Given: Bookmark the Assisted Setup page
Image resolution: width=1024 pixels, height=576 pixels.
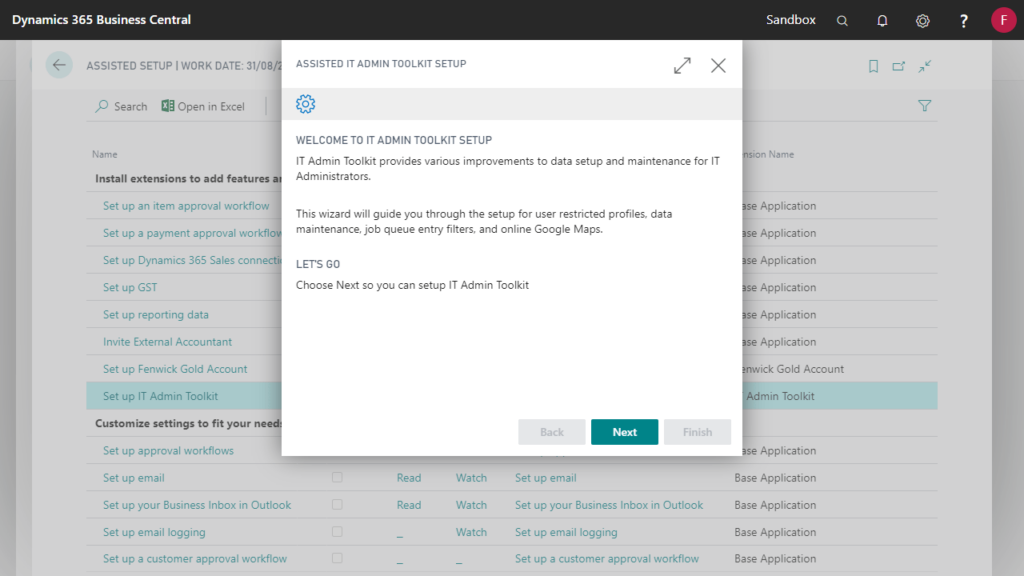Looking at the screenshot, I should 873,65.
